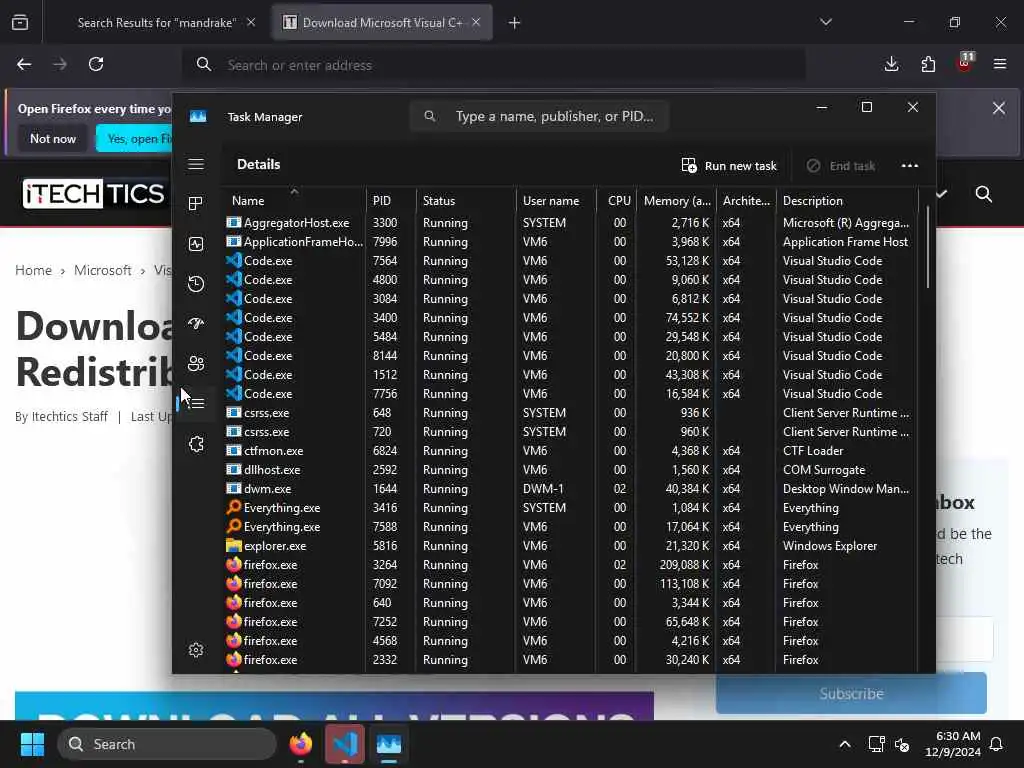The width and height of the screenshot is (1024, 768).
Task: Select ctfmon.exe process row
Action: [571, 451]
